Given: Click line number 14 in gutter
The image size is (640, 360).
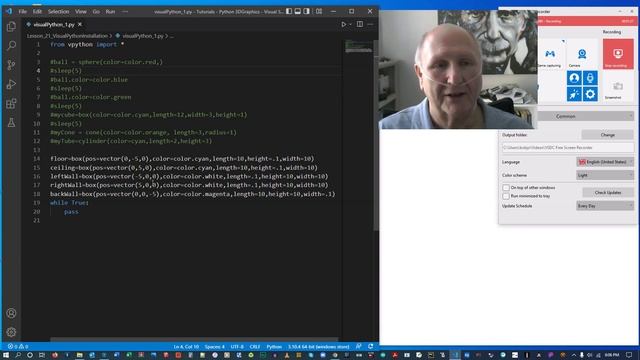Looking at the screenshot, I should [37, 158].
